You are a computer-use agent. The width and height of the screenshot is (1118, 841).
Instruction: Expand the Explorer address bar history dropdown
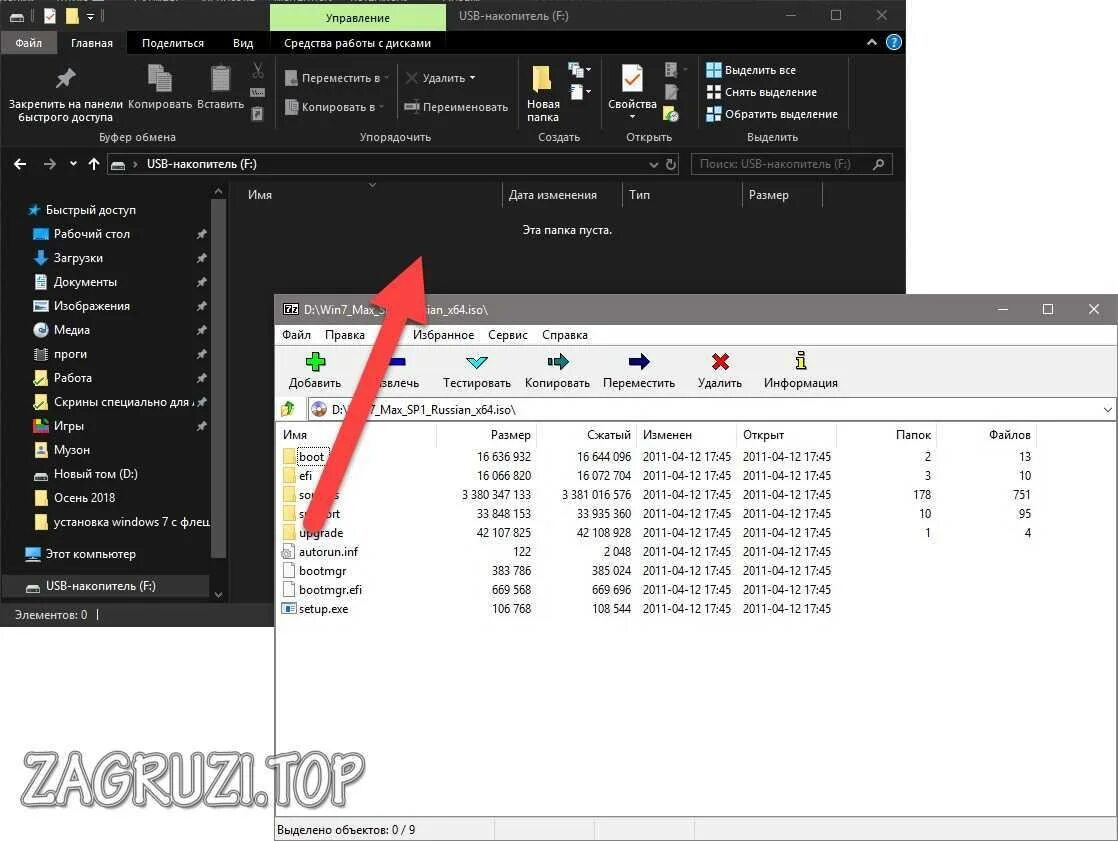(653, 165)
